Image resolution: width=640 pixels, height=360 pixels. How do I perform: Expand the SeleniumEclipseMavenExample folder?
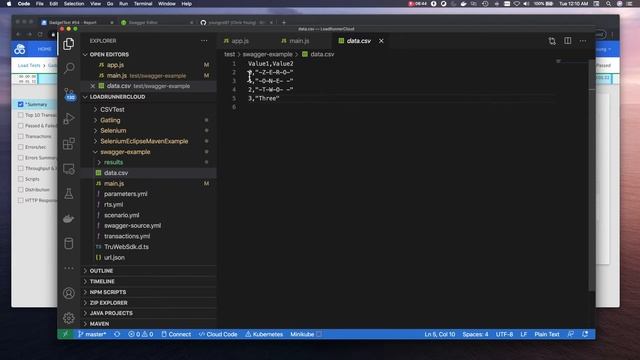pos(144,141)
